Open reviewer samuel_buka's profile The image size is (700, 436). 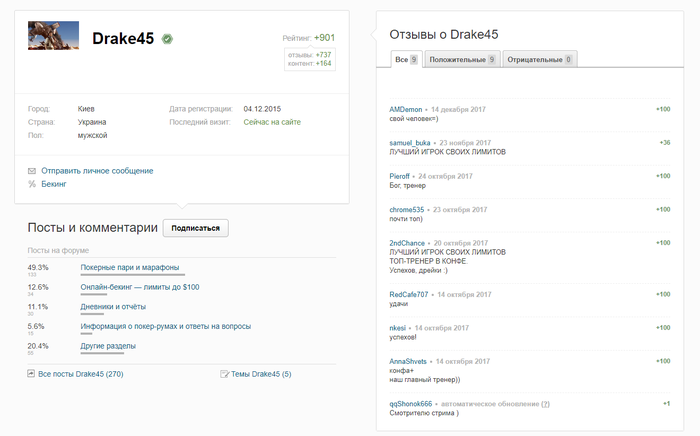coord(409,143)
